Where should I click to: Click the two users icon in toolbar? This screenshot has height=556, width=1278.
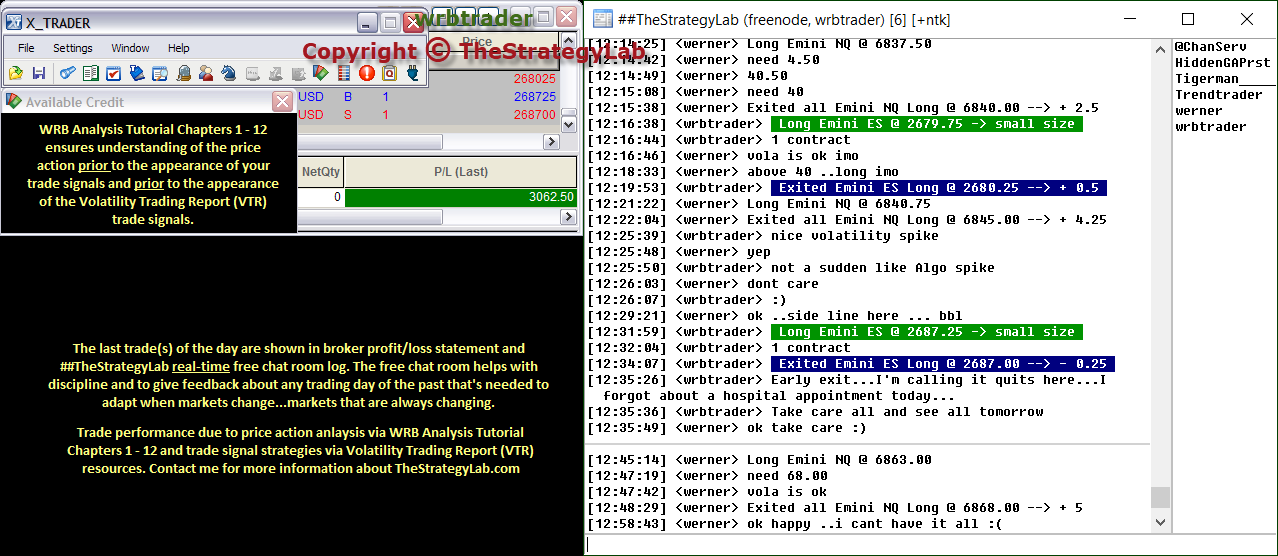[x=206, y=73]
